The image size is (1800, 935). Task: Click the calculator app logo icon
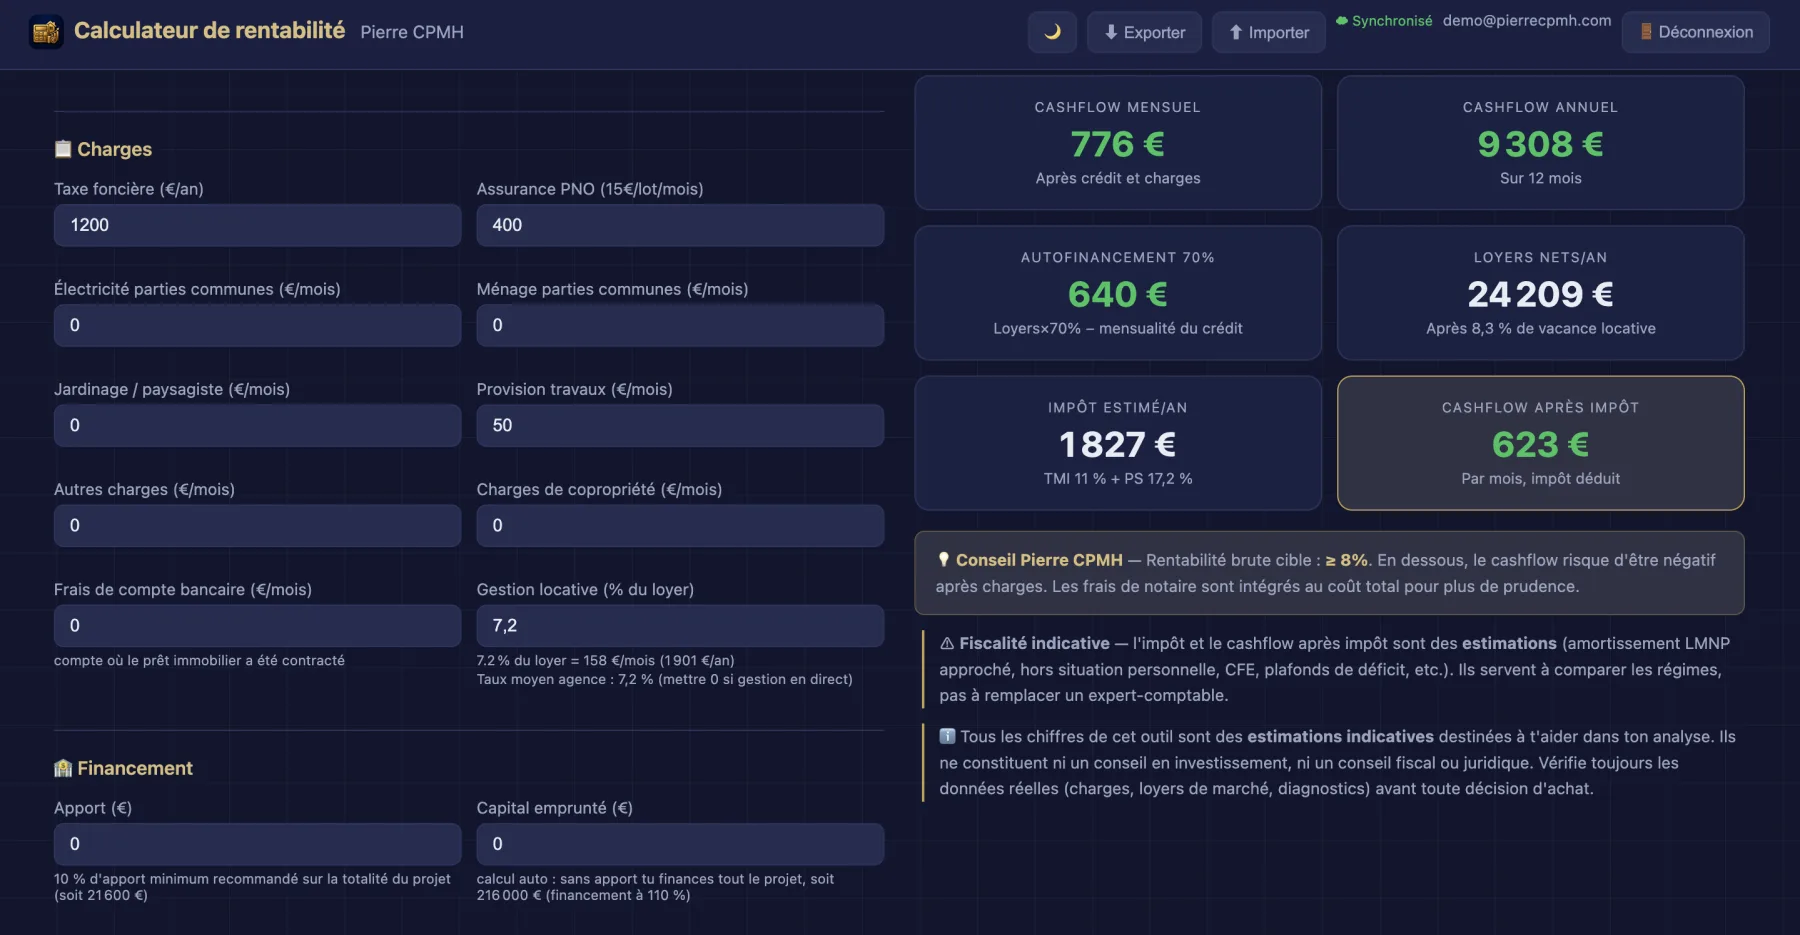pyautogui.click(x=46, y=32)
